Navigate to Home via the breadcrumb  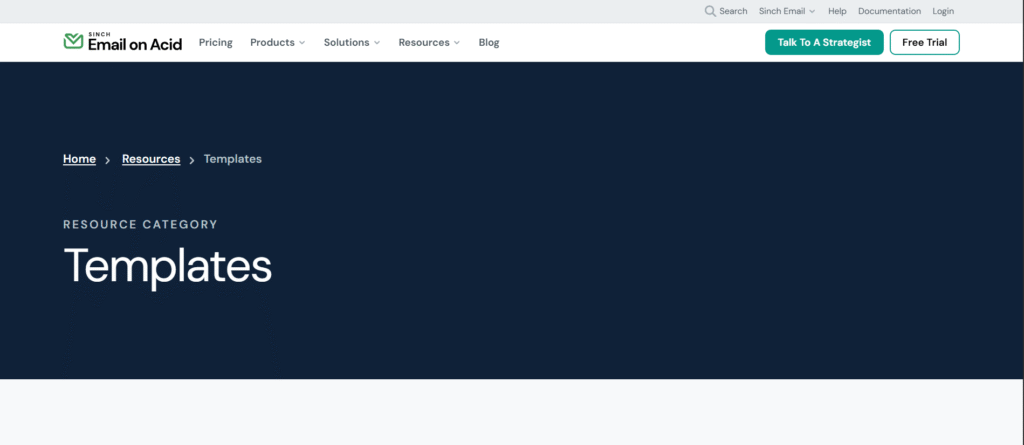click(x=79, y=159)
